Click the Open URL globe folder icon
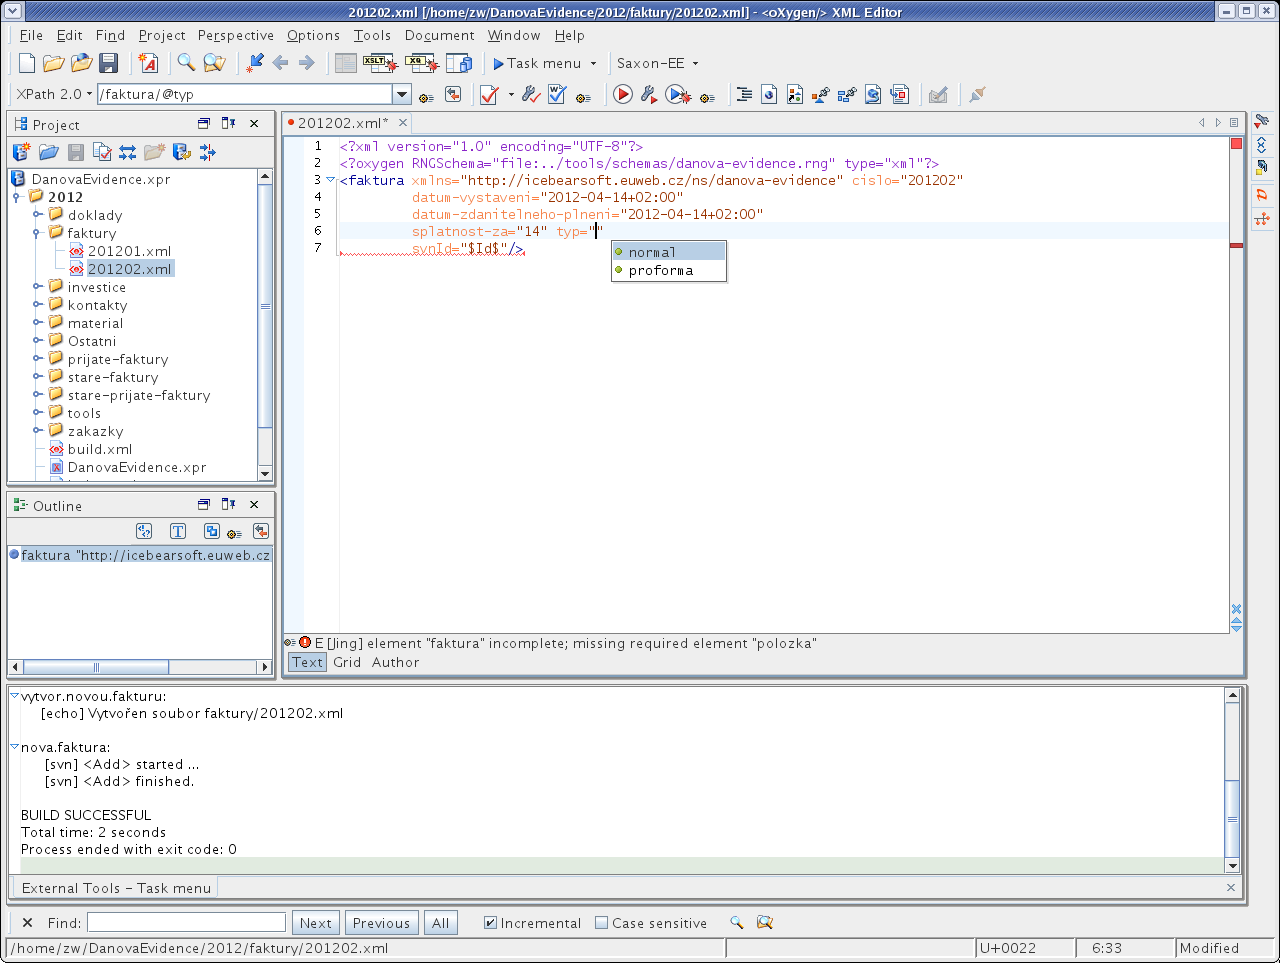The height and width of the screenshot is (963, 1280). coord(81,63)
